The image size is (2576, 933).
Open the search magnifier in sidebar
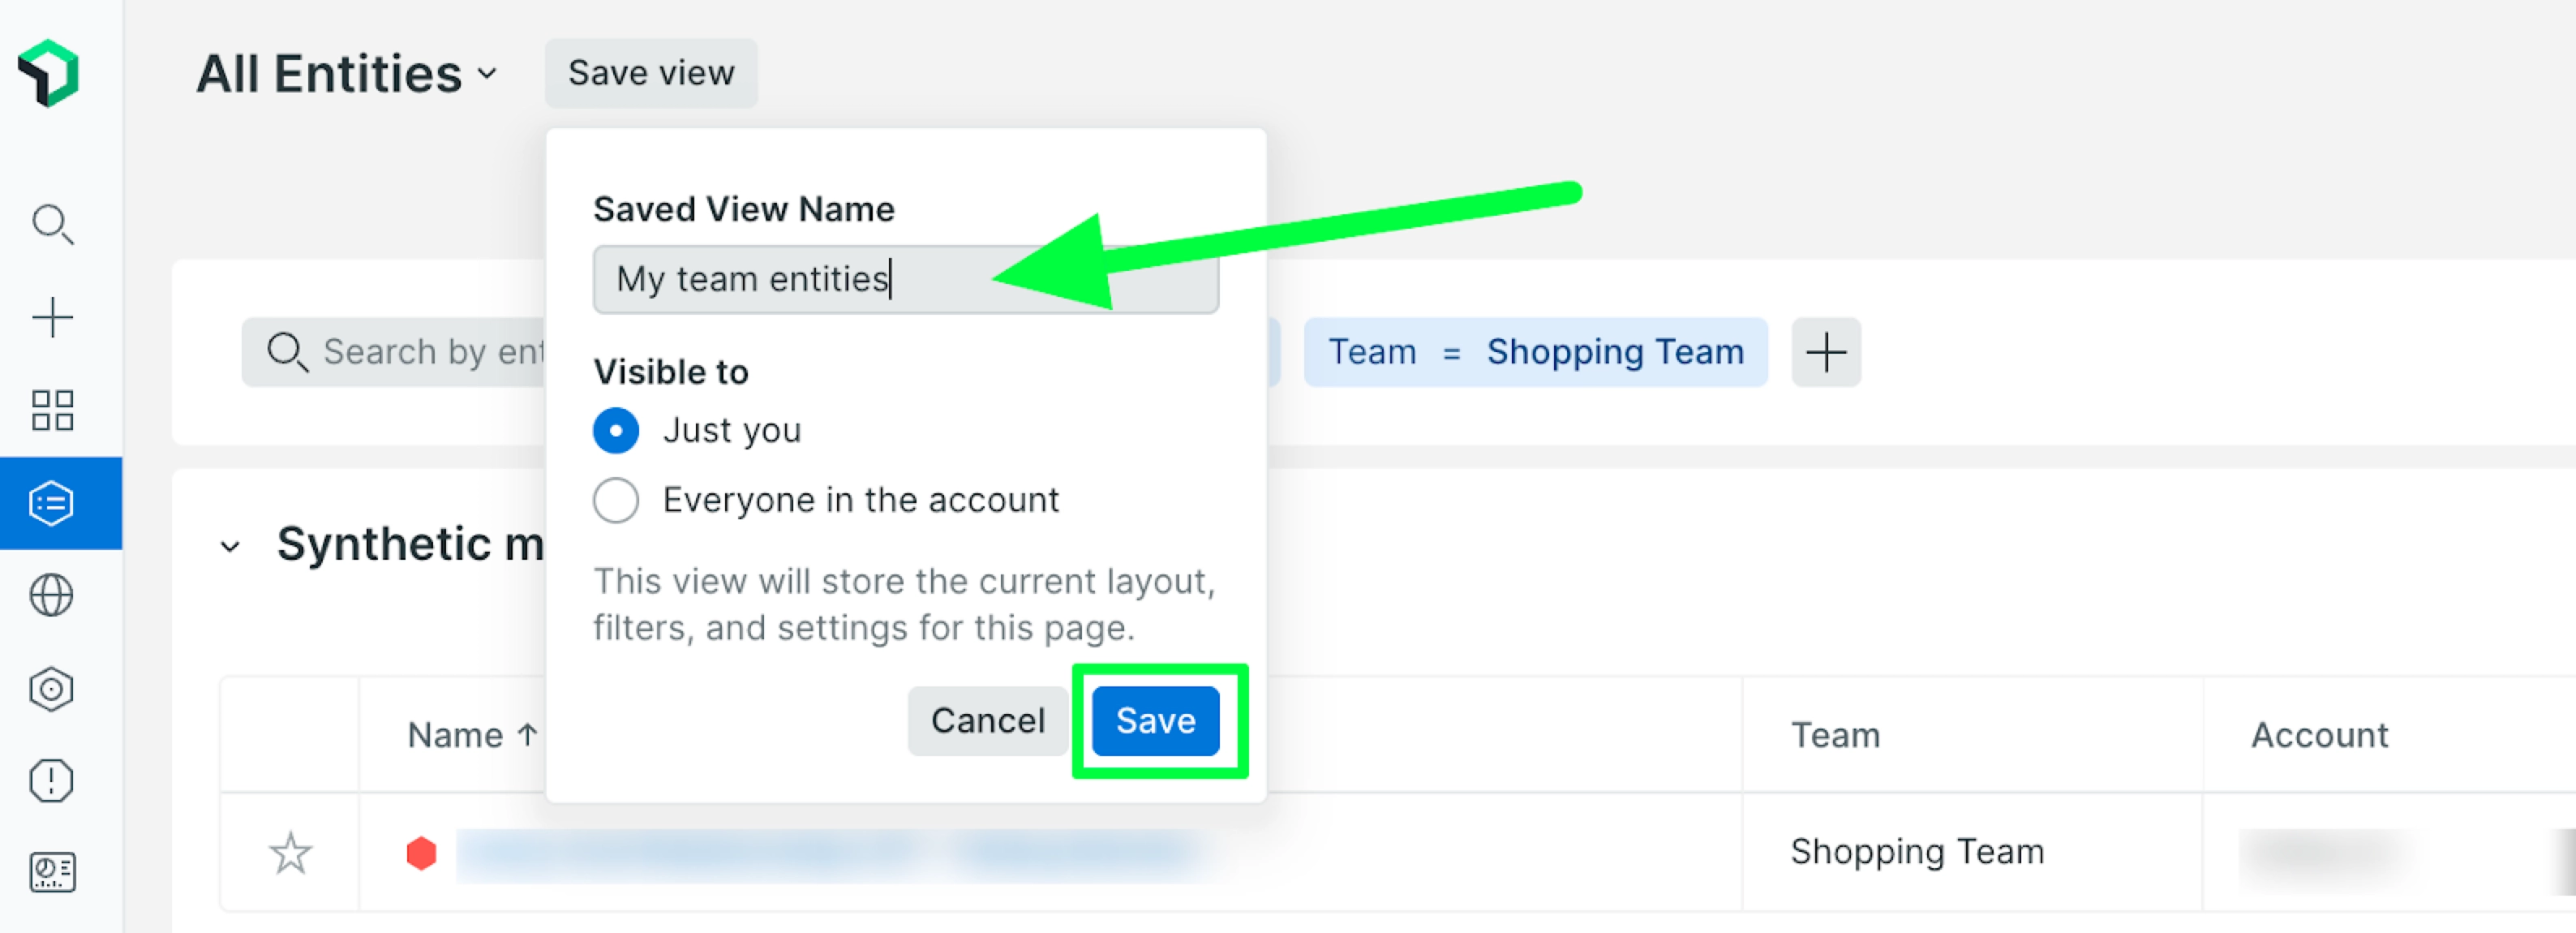pos(52,225)
